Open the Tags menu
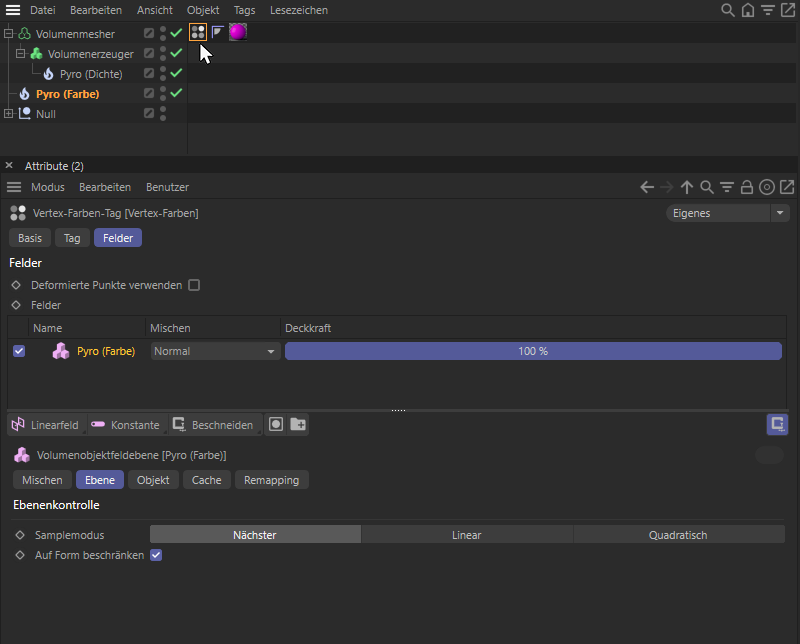Screen dimensions: 800x644 click(x=244, y=10)
